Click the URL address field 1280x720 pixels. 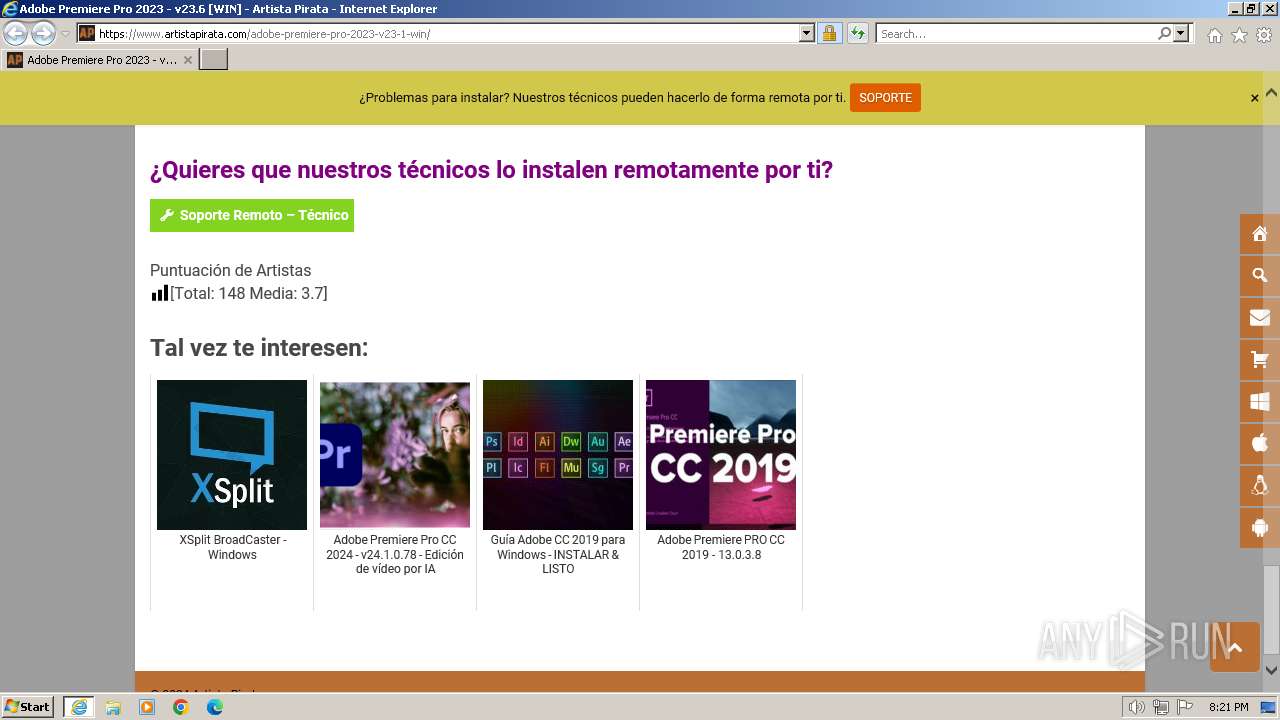447,34
